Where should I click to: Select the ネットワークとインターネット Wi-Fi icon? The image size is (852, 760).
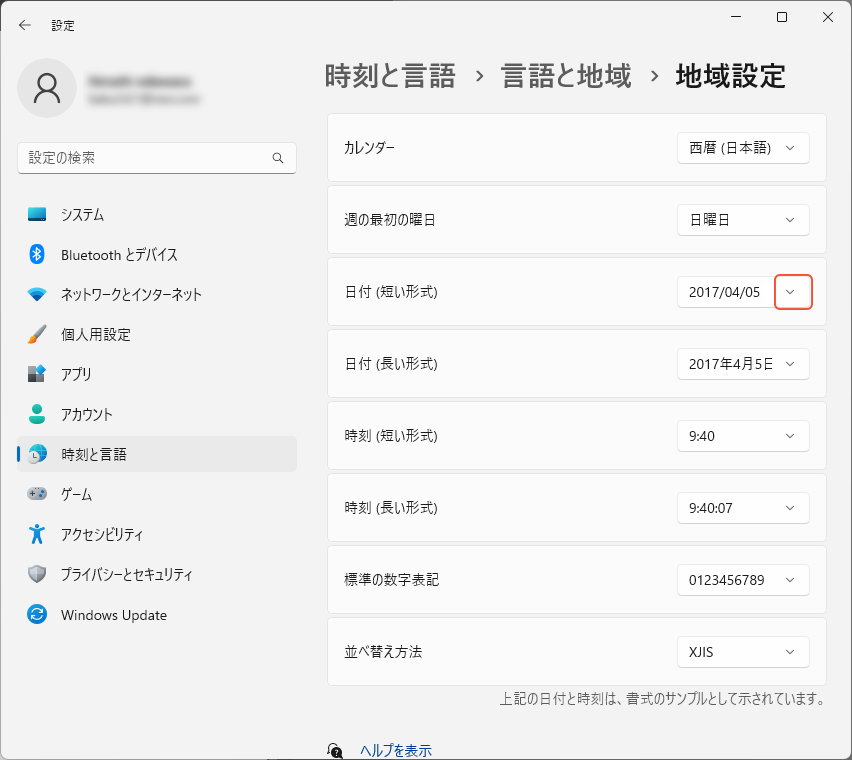click(x=37, y=294)
